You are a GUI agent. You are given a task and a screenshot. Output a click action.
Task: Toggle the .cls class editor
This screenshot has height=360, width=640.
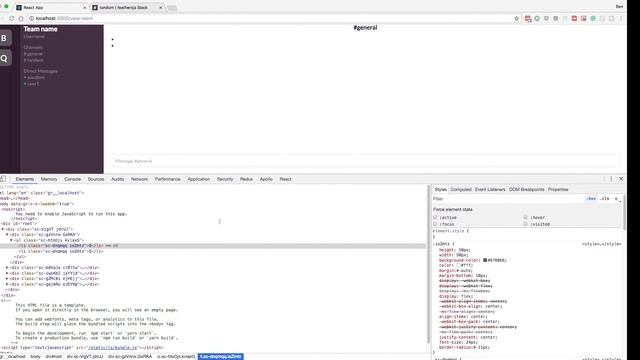(605, 199)
